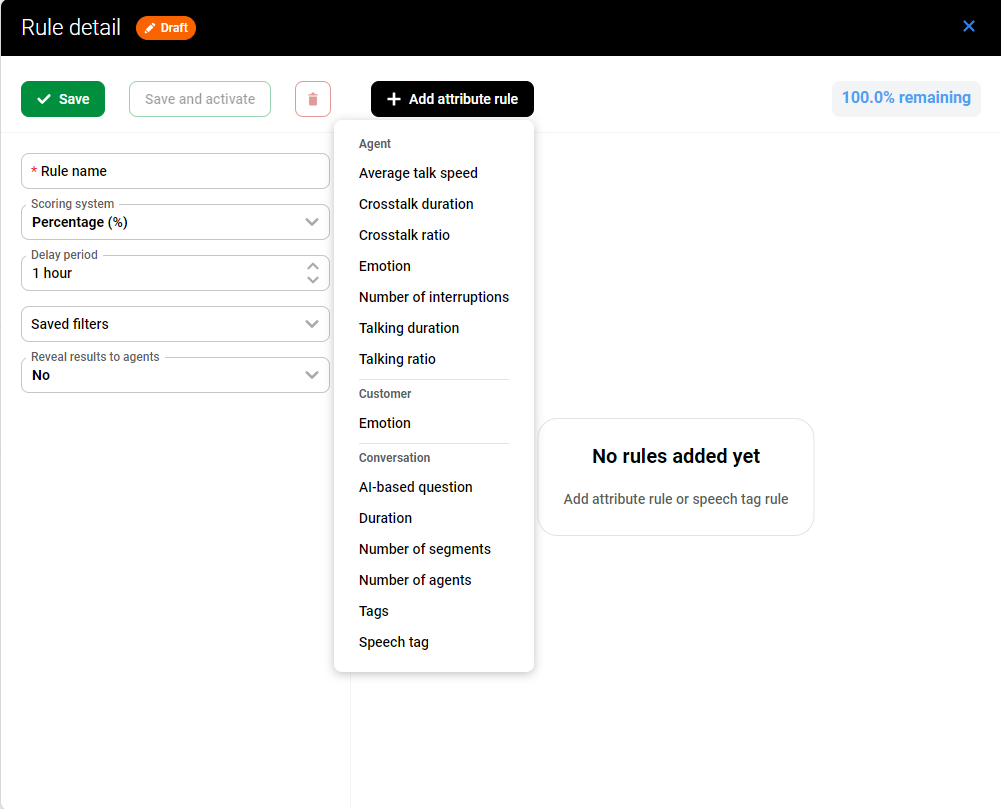This screenshot has height=809, width=1001.
Task: Select Speech tag menu entry
Action: [394, 642]
